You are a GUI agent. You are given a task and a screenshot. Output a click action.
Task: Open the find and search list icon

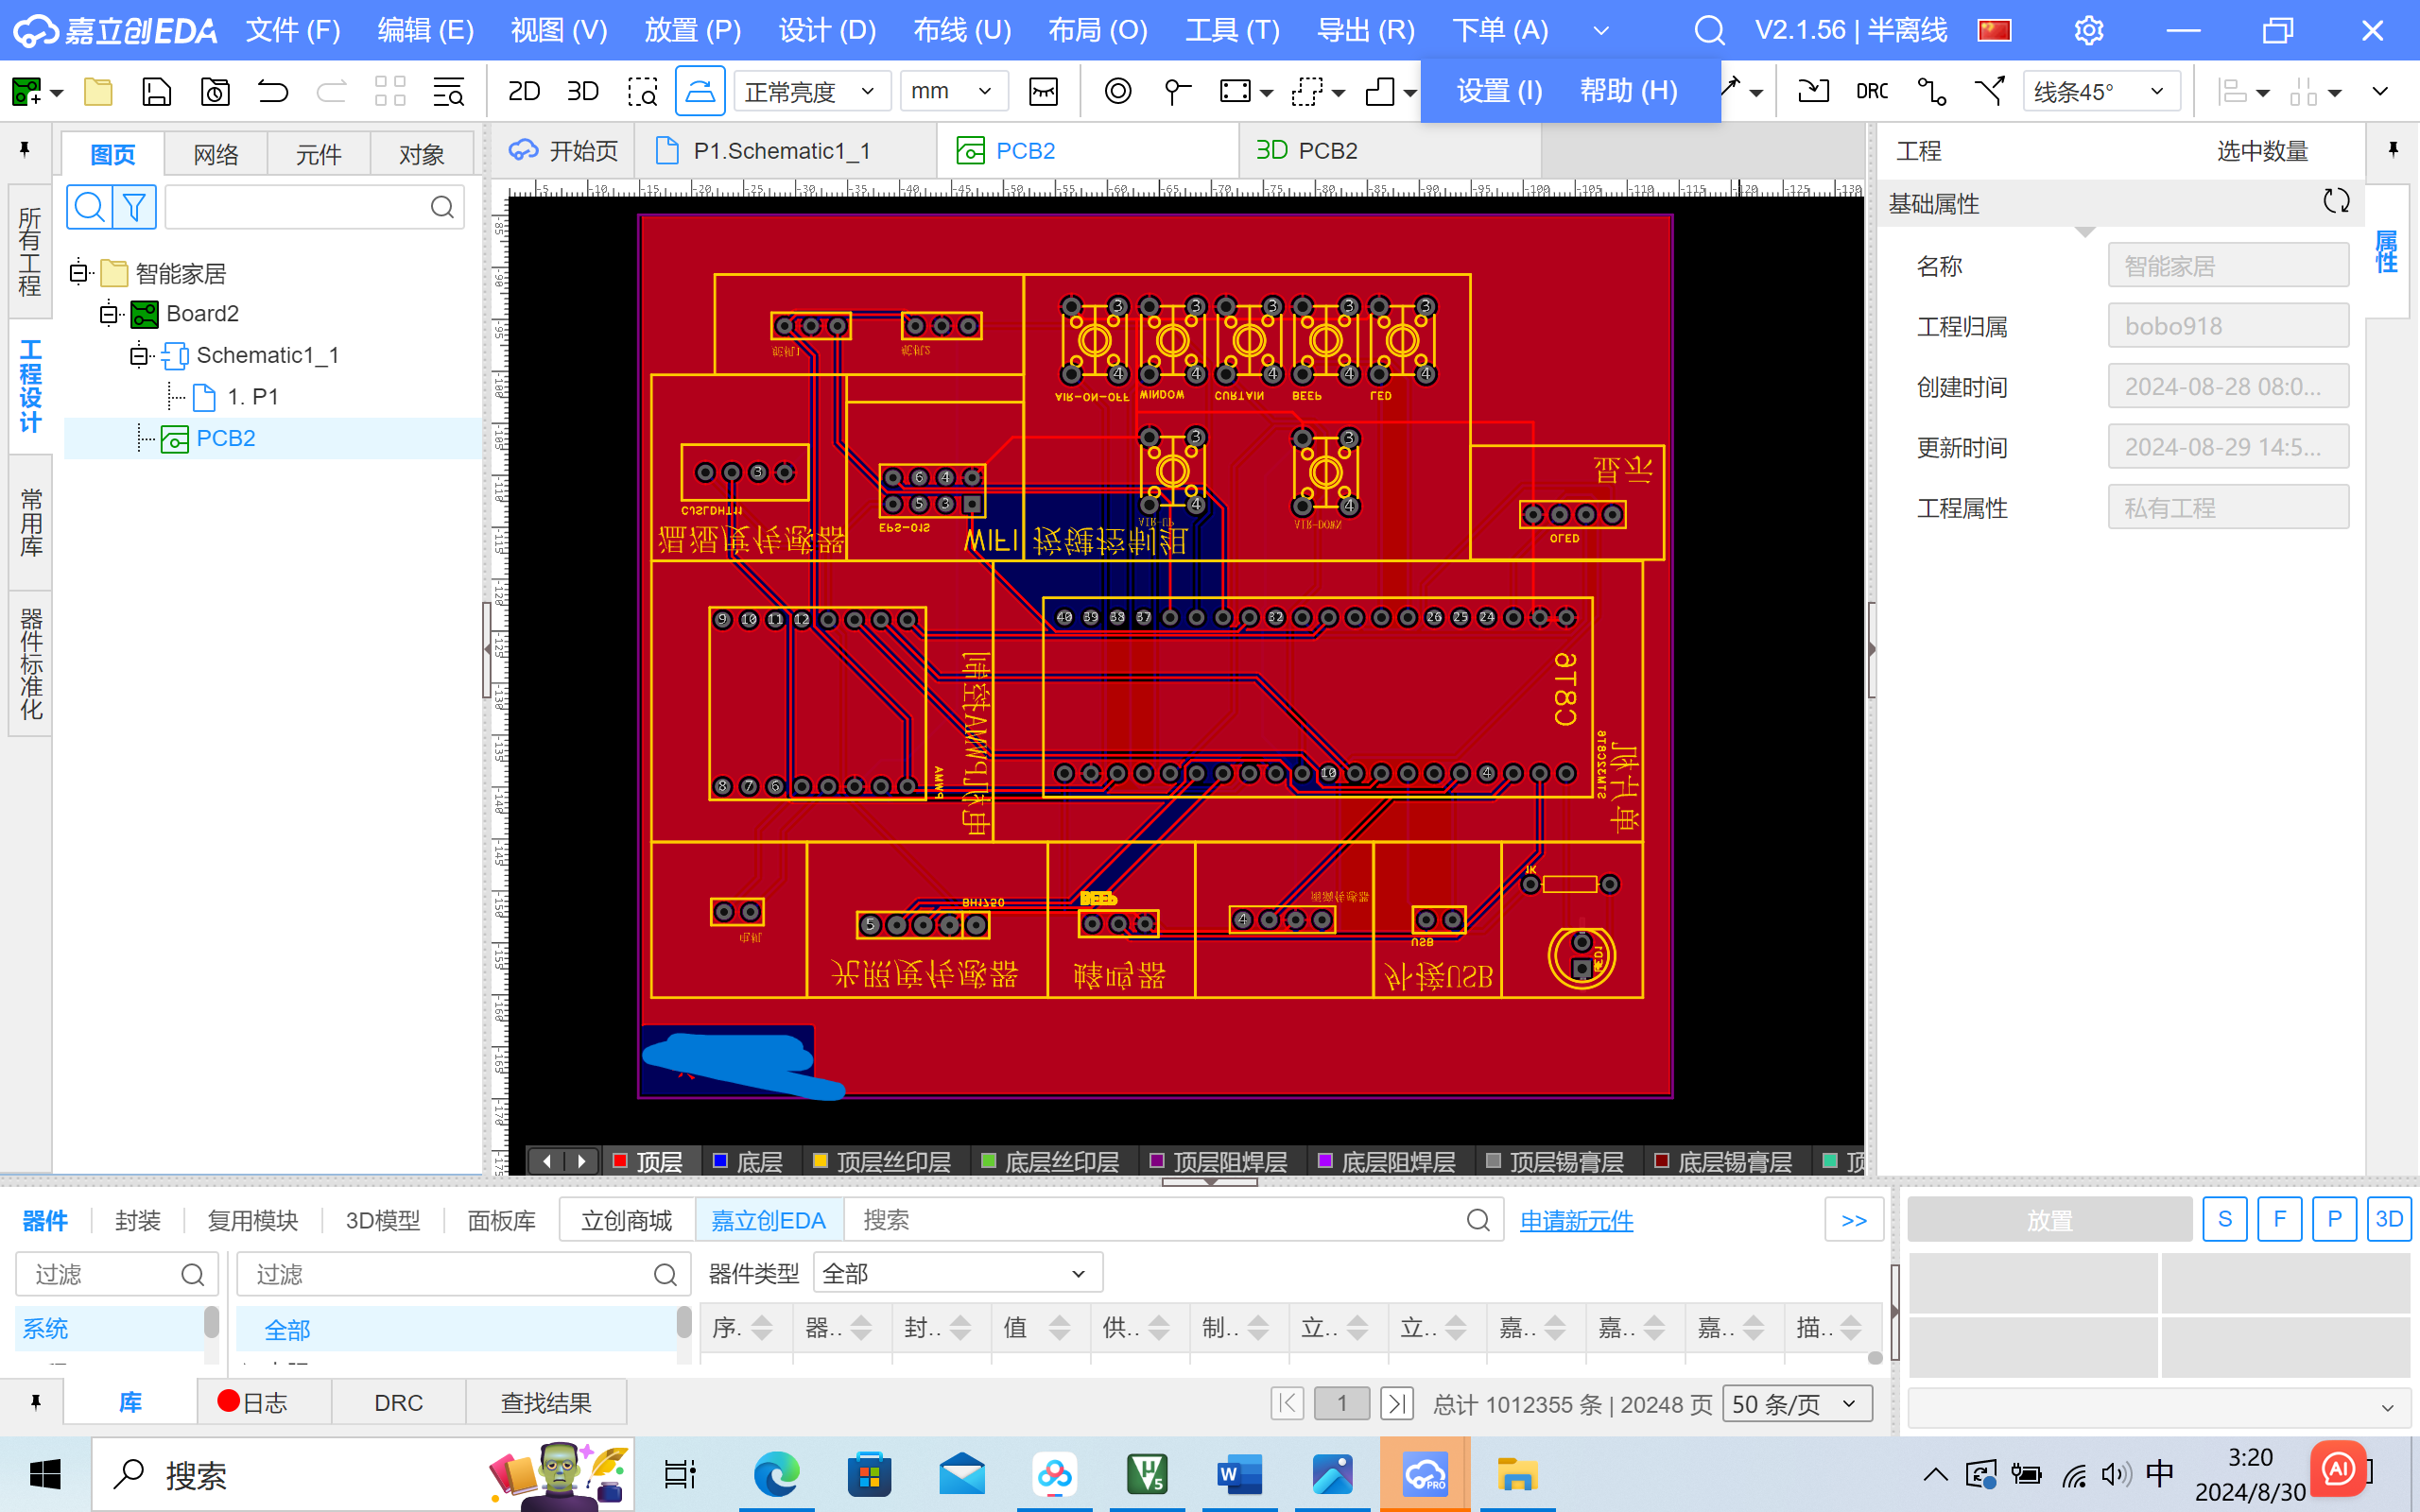(448, 92)
